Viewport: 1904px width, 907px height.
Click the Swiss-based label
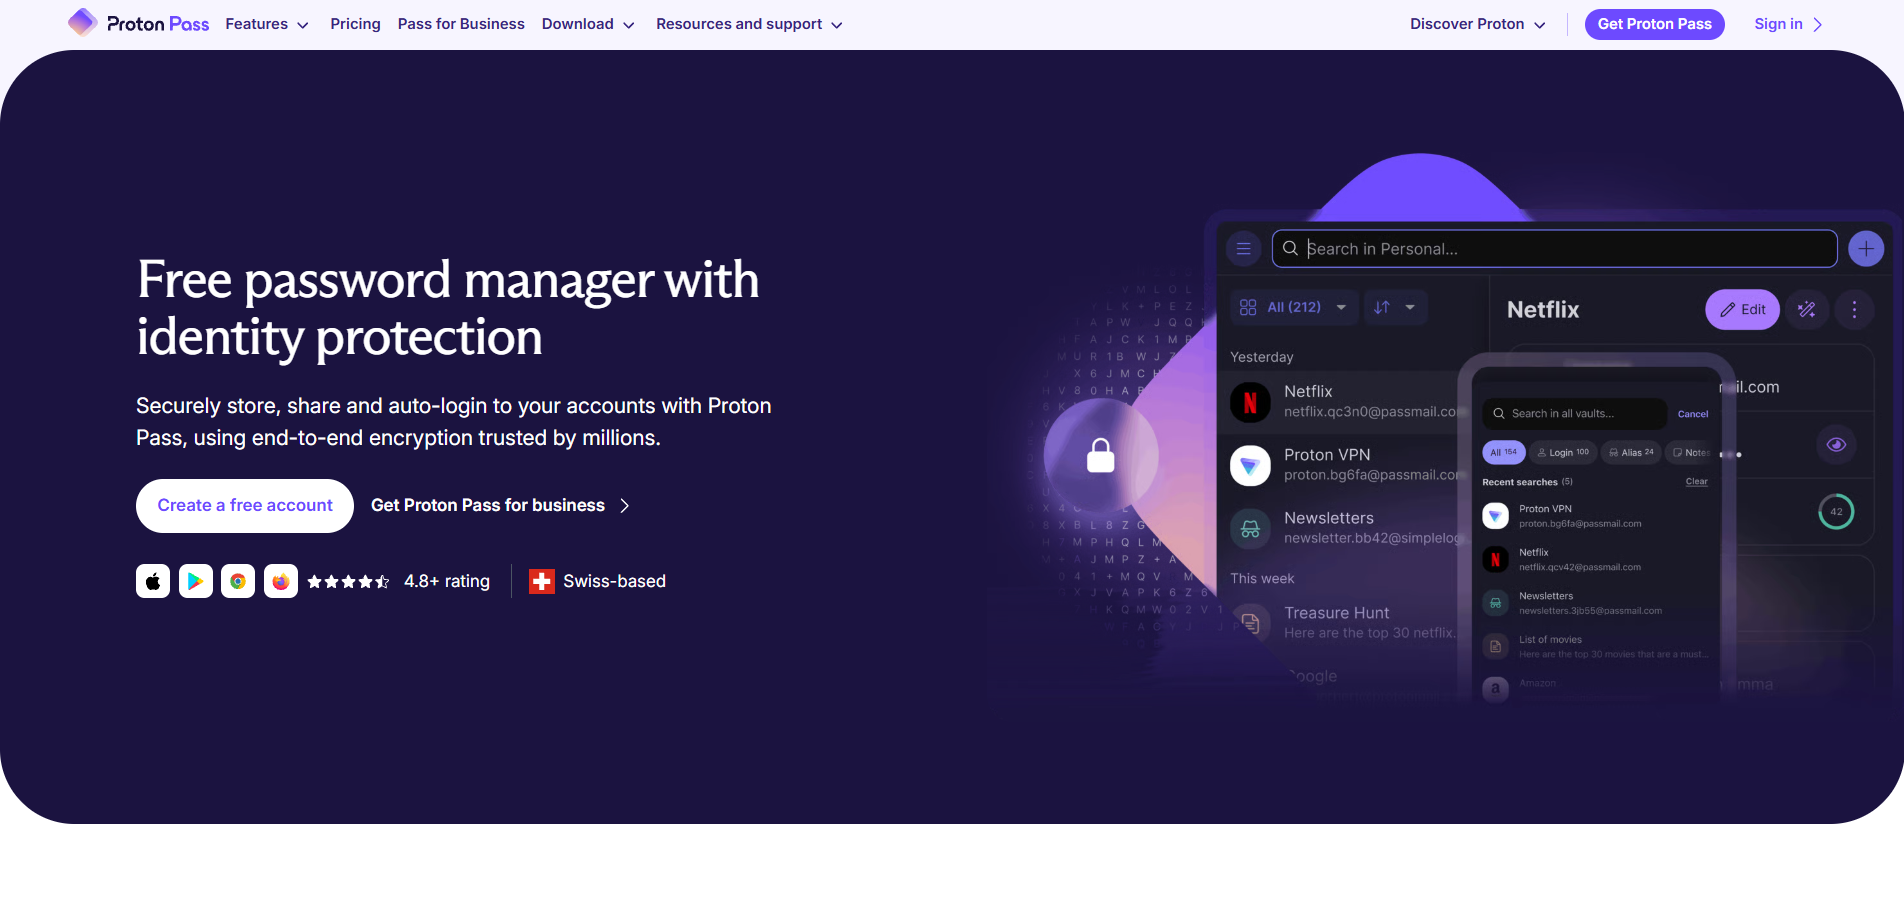pyautogui.click(x=614, y=581)
